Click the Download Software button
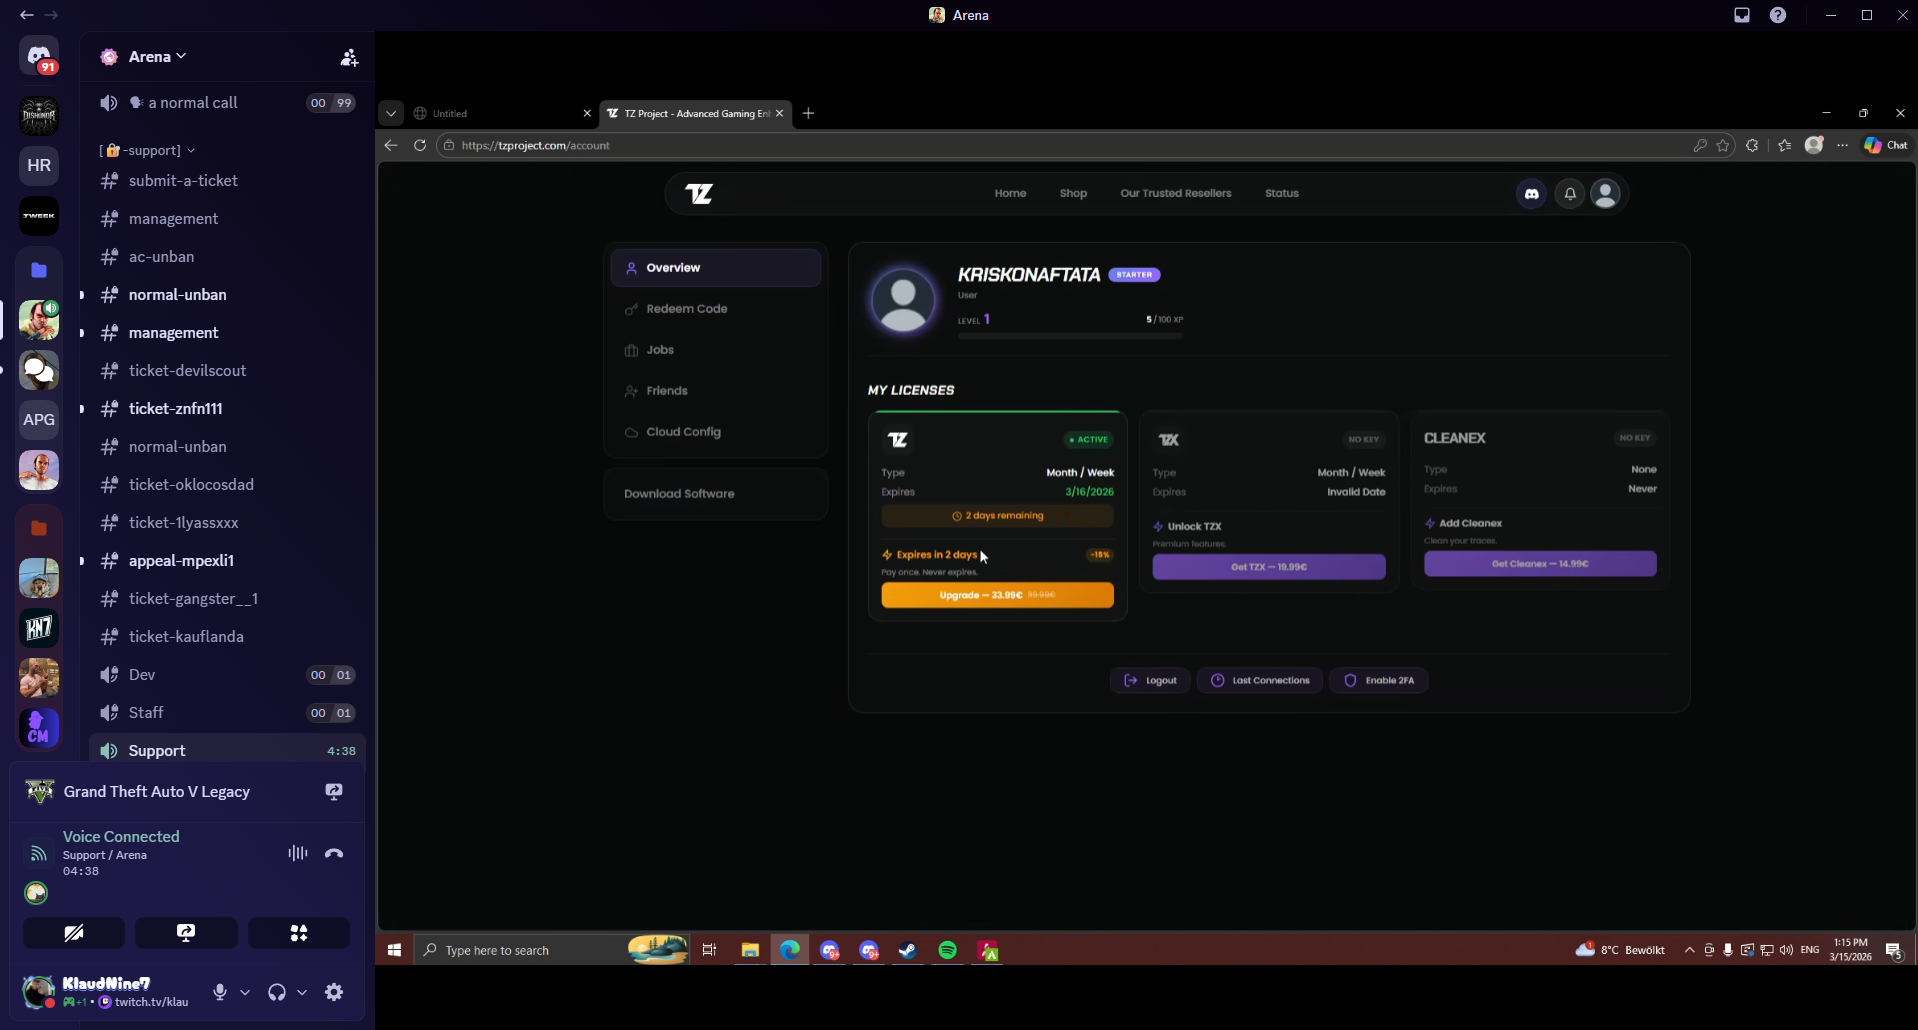Image resolution: width=1918 pixels, height=1030 pixels. tap(716, 494)
